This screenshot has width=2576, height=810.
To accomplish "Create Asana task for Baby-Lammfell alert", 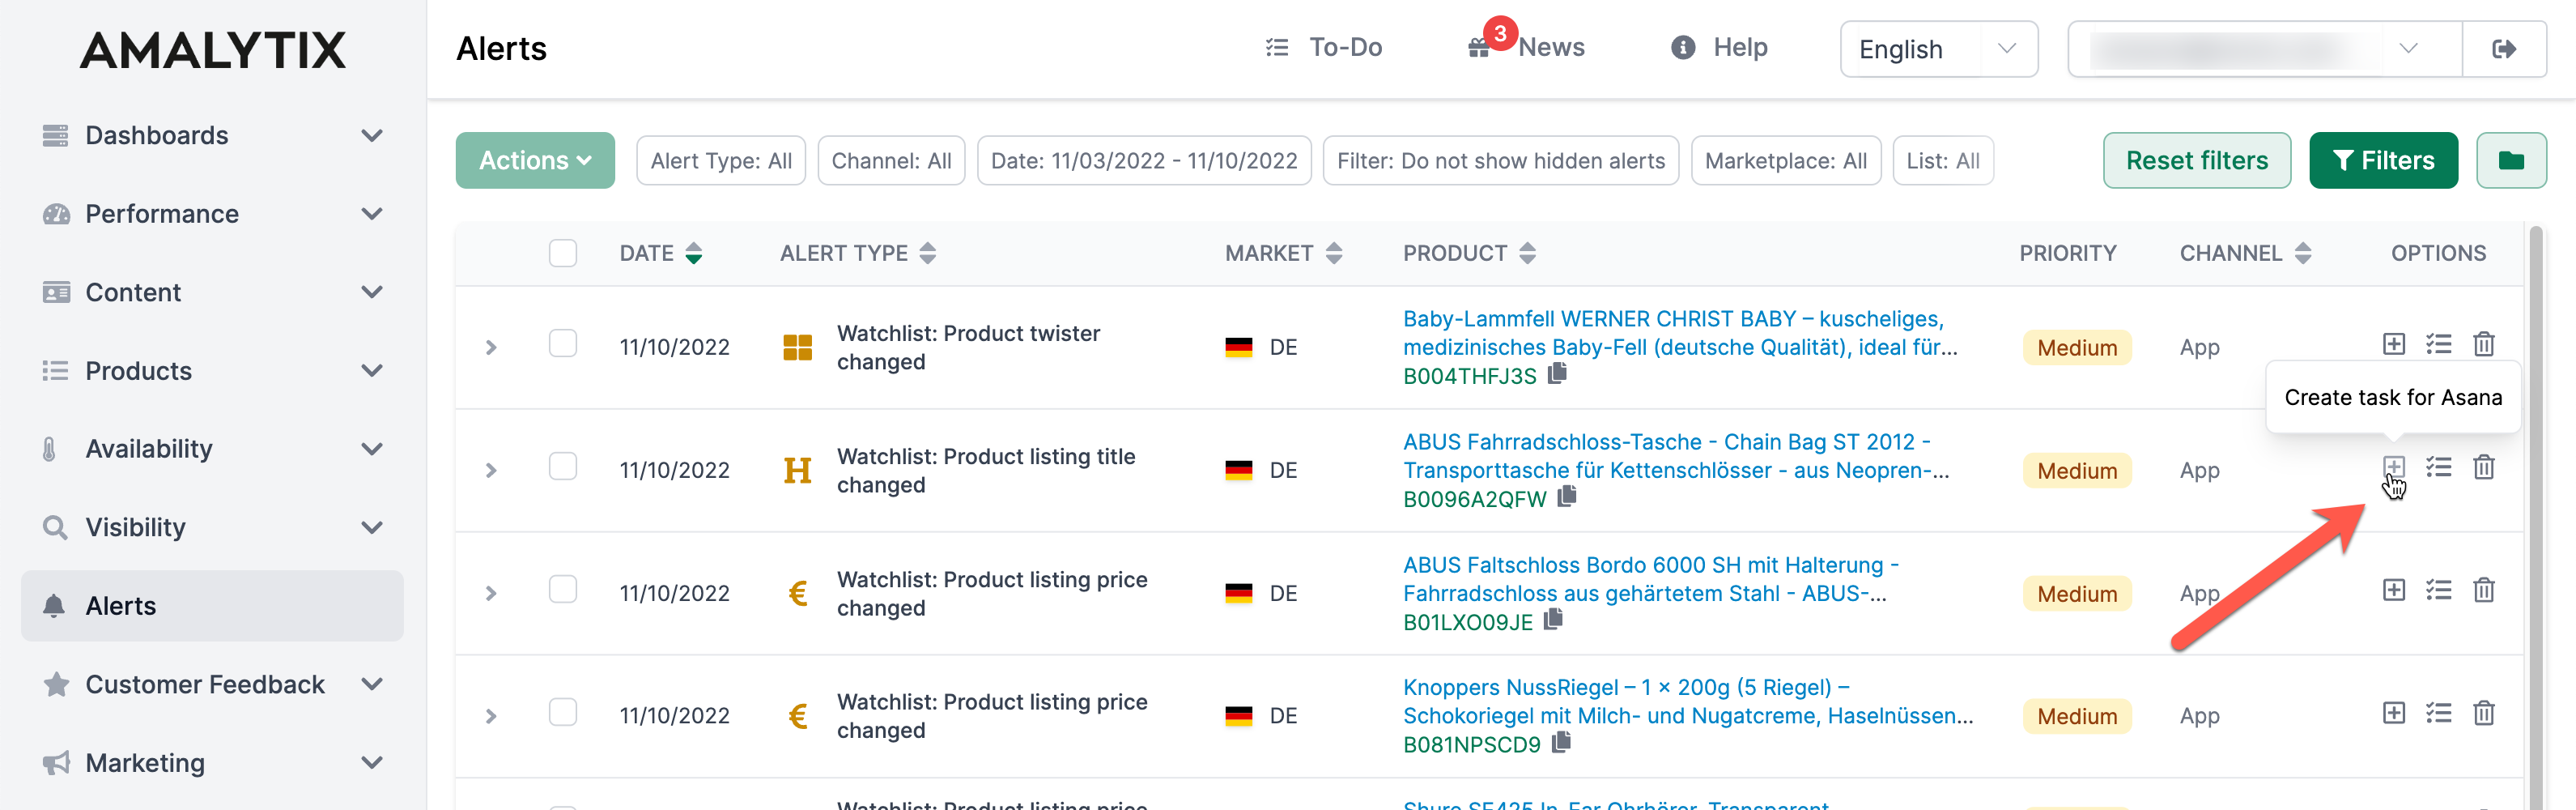I will pos(2393,345).
